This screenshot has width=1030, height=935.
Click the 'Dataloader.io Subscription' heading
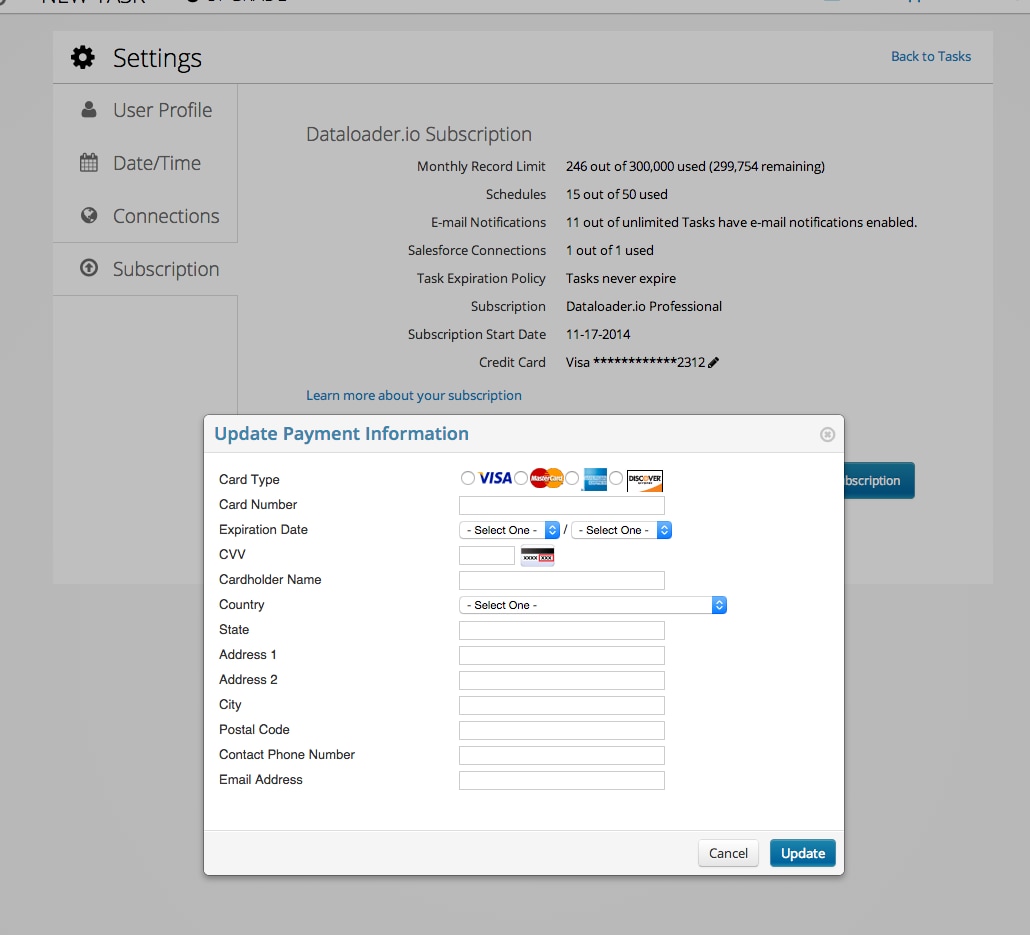pos(419,134)
